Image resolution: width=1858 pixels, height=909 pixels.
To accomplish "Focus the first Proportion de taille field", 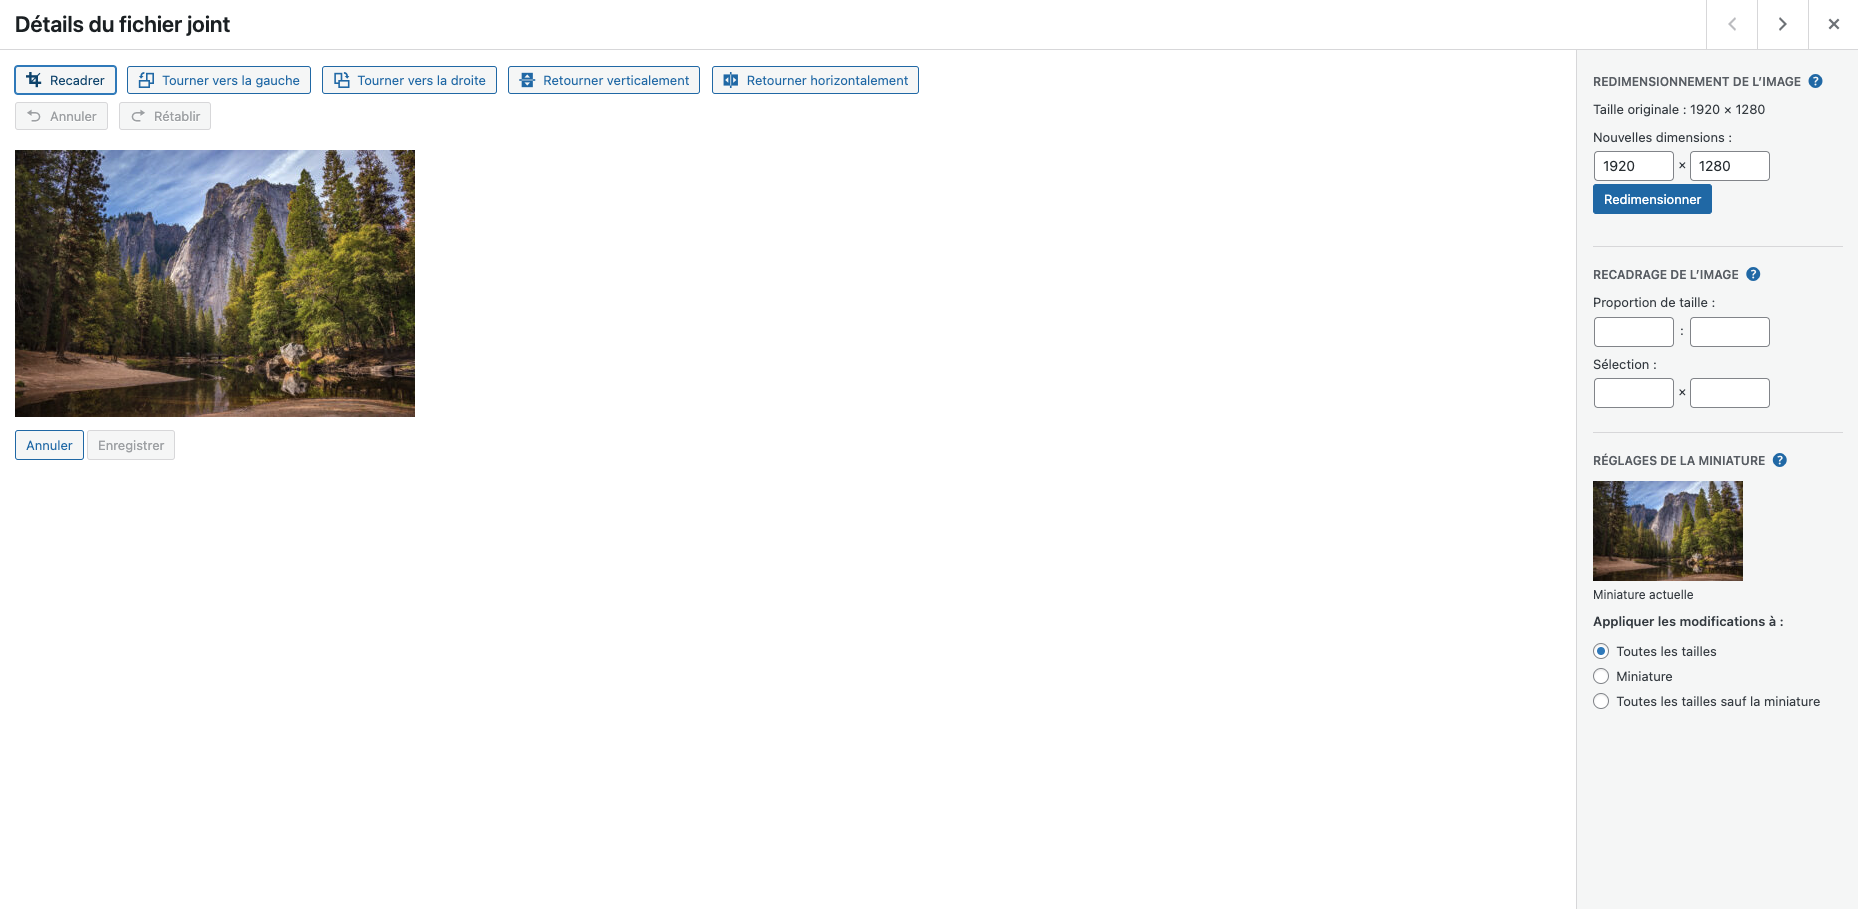I will pyautogui.click(x=1633, y=332).
